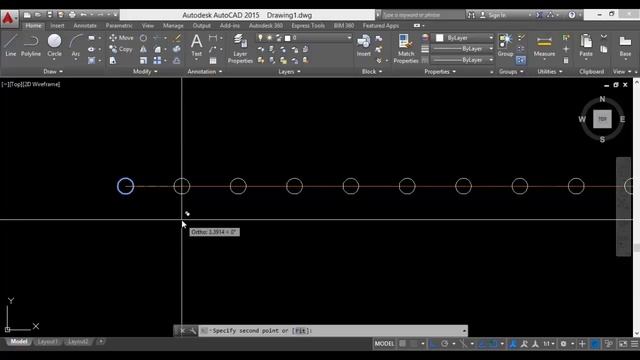Click the Erase tool in Modify
The image size is (640, 360).
[177, 38]
